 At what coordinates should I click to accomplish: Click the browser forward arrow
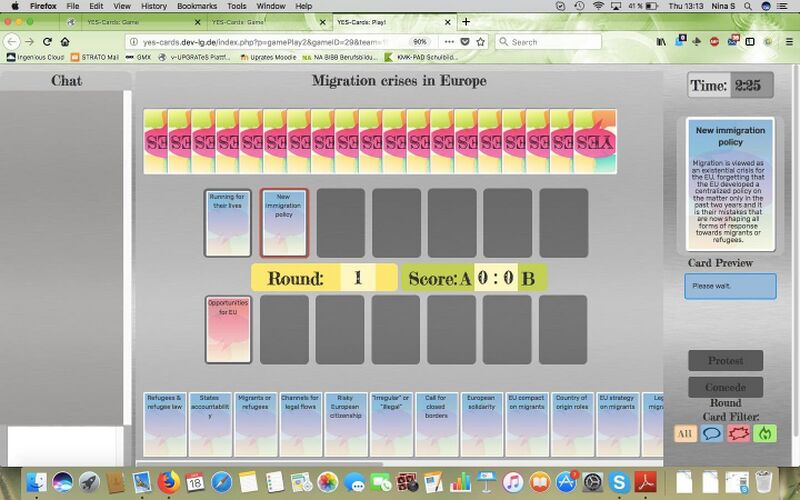pyautogui.click(x=30, y=42)
